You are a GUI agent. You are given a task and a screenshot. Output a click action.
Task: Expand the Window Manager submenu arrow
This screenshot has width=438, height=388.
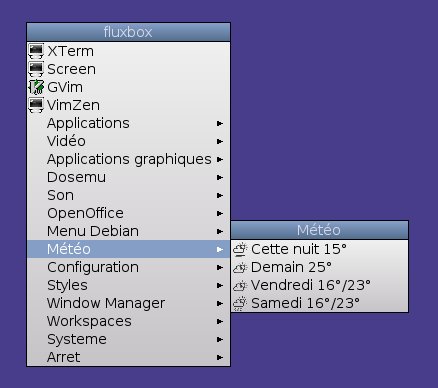[x=220, y=304]
